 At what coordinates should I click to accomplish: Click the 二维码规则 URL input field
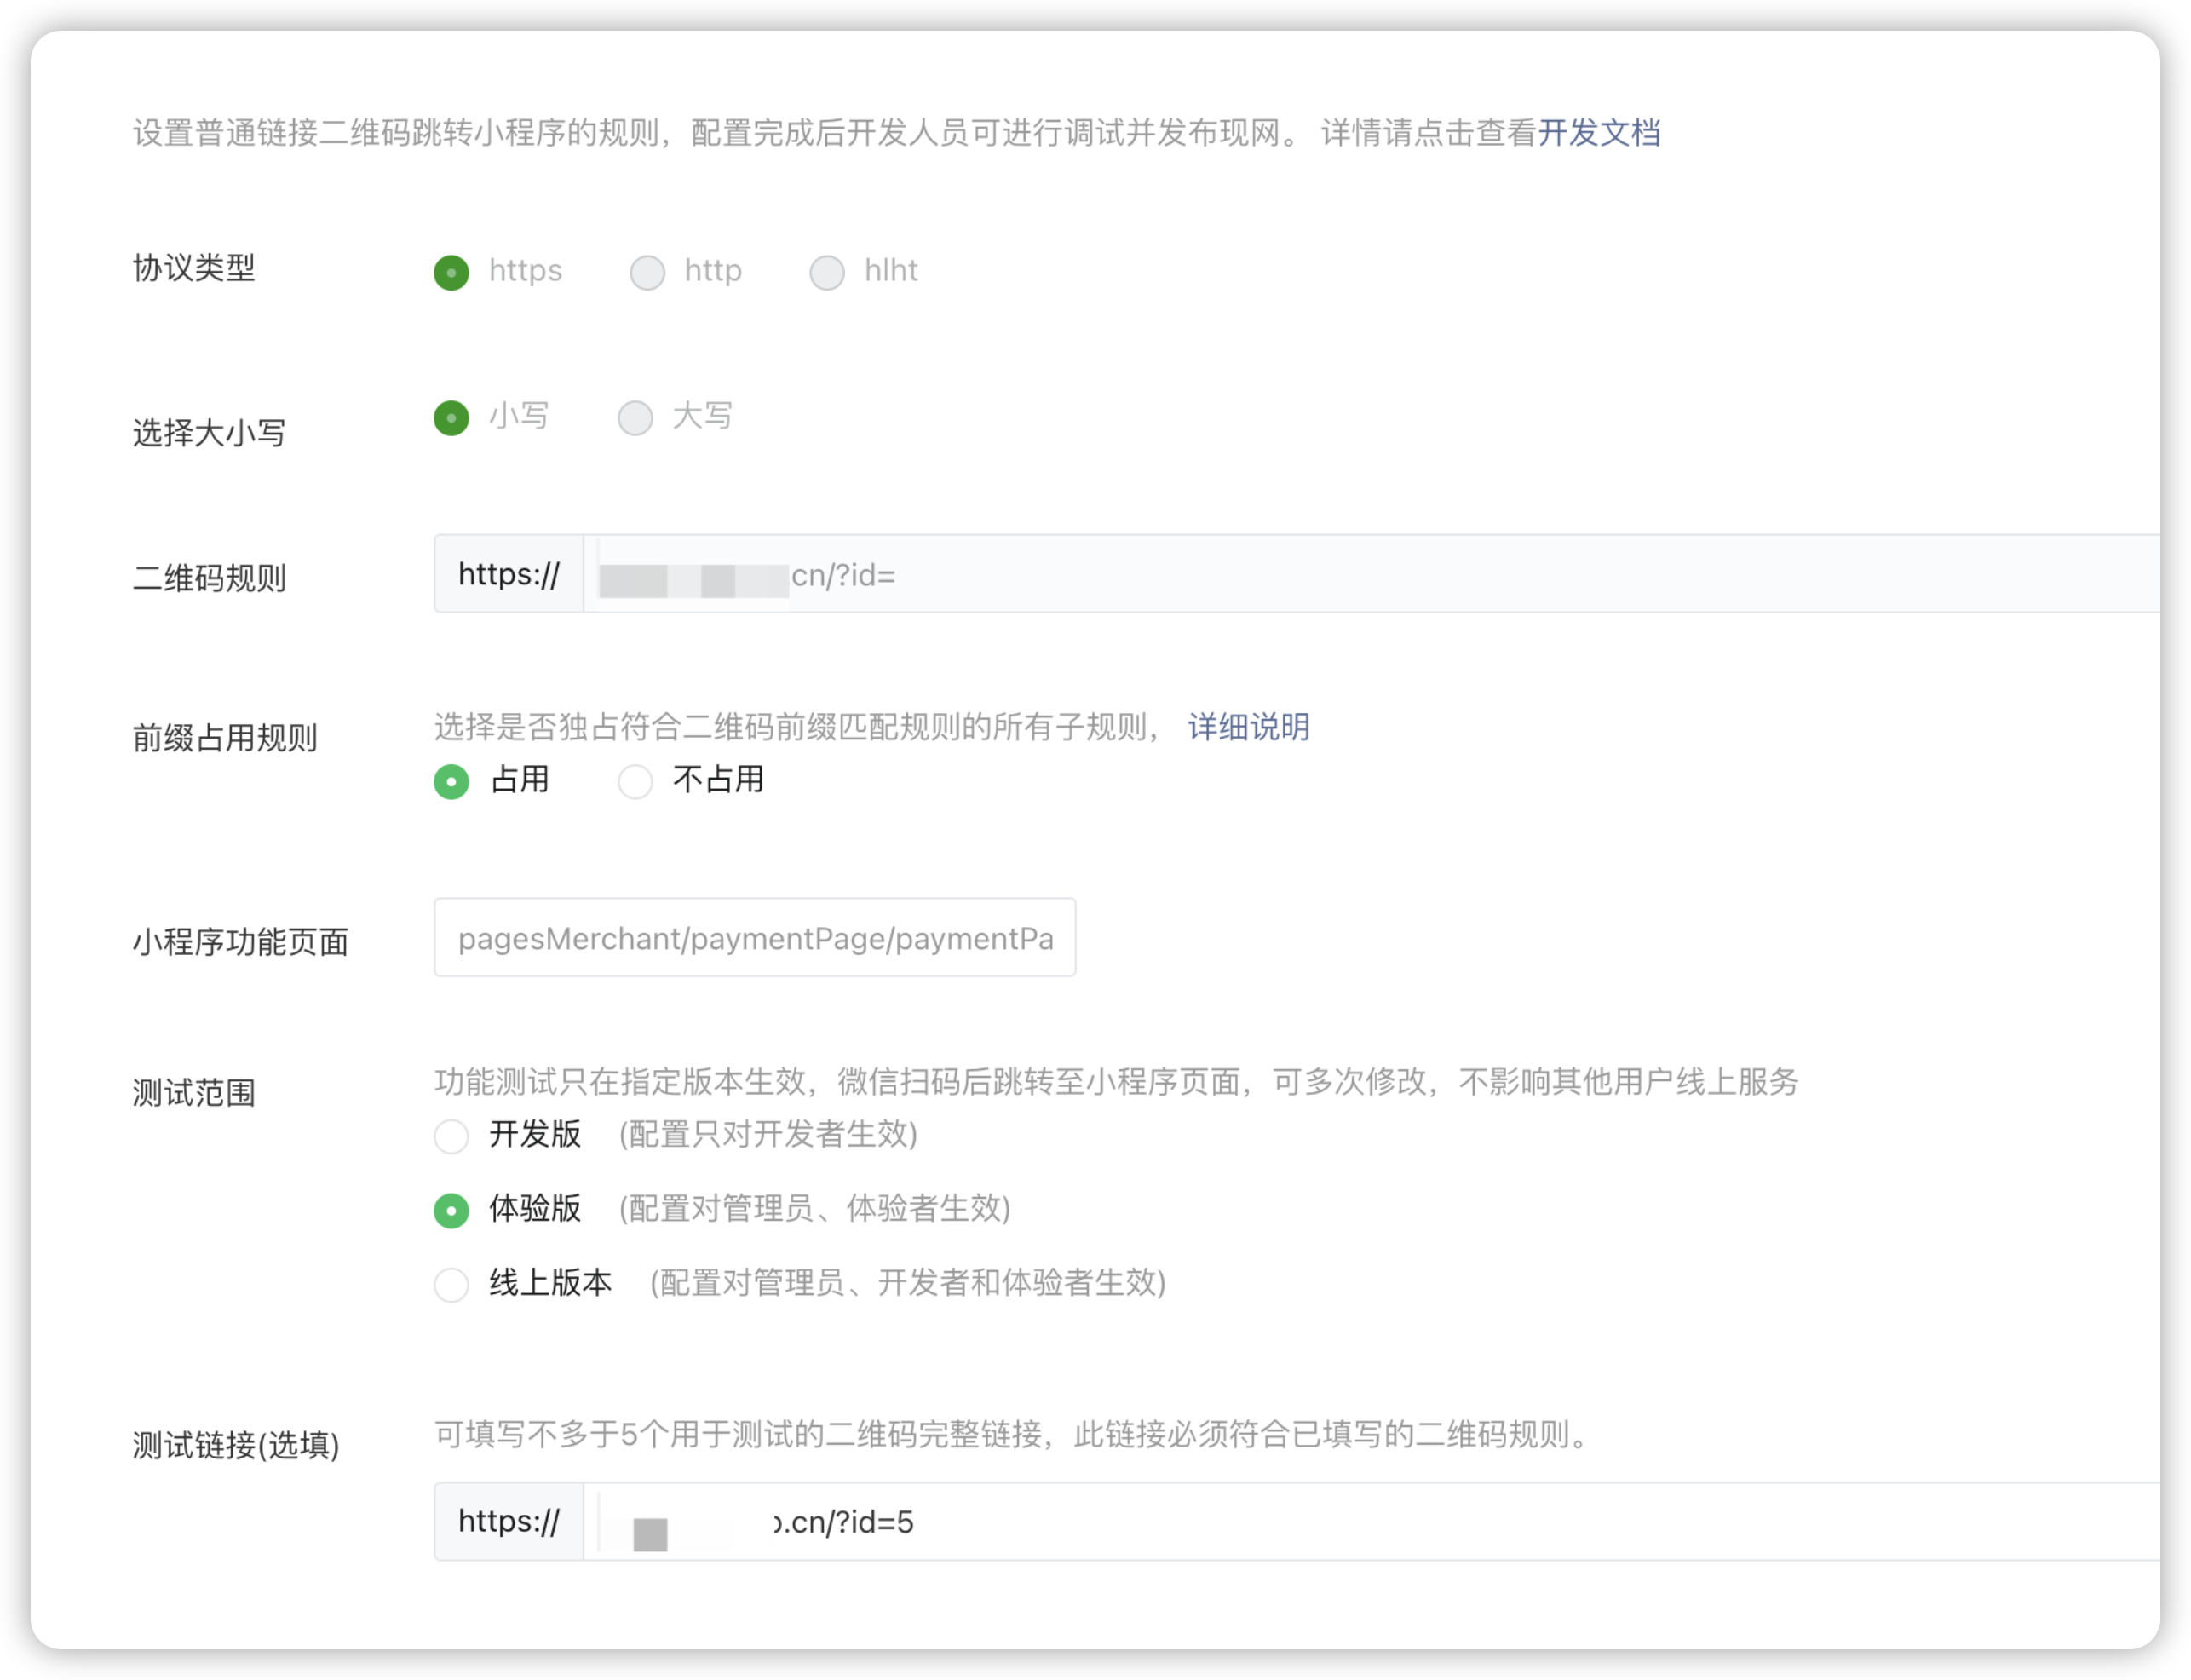[x=1371, y=574]
